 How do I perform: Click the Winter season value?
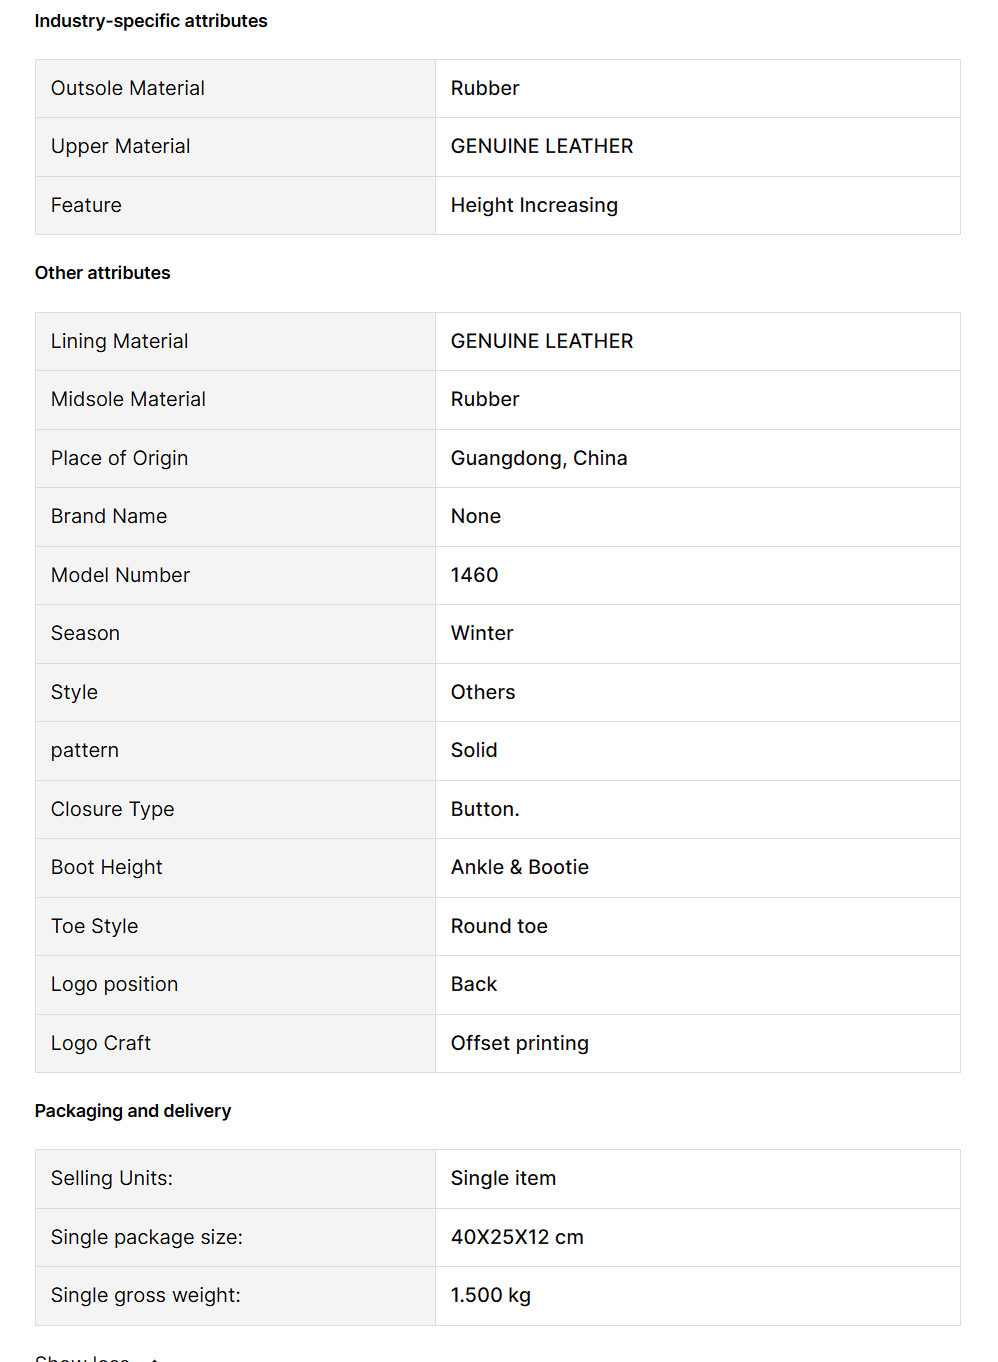[x=482, y=634]
